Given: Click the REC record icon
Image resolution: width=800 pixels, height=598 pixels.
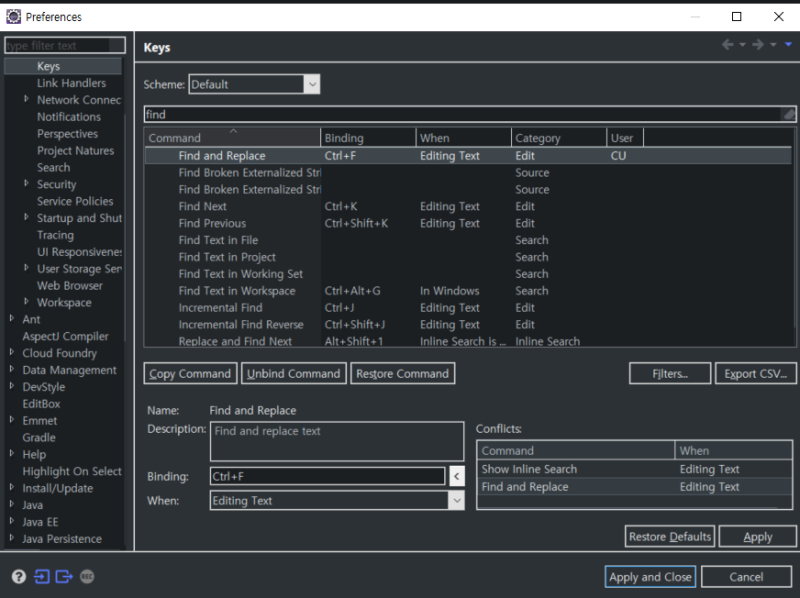Looking at the screenshot, I should point(87,576).
